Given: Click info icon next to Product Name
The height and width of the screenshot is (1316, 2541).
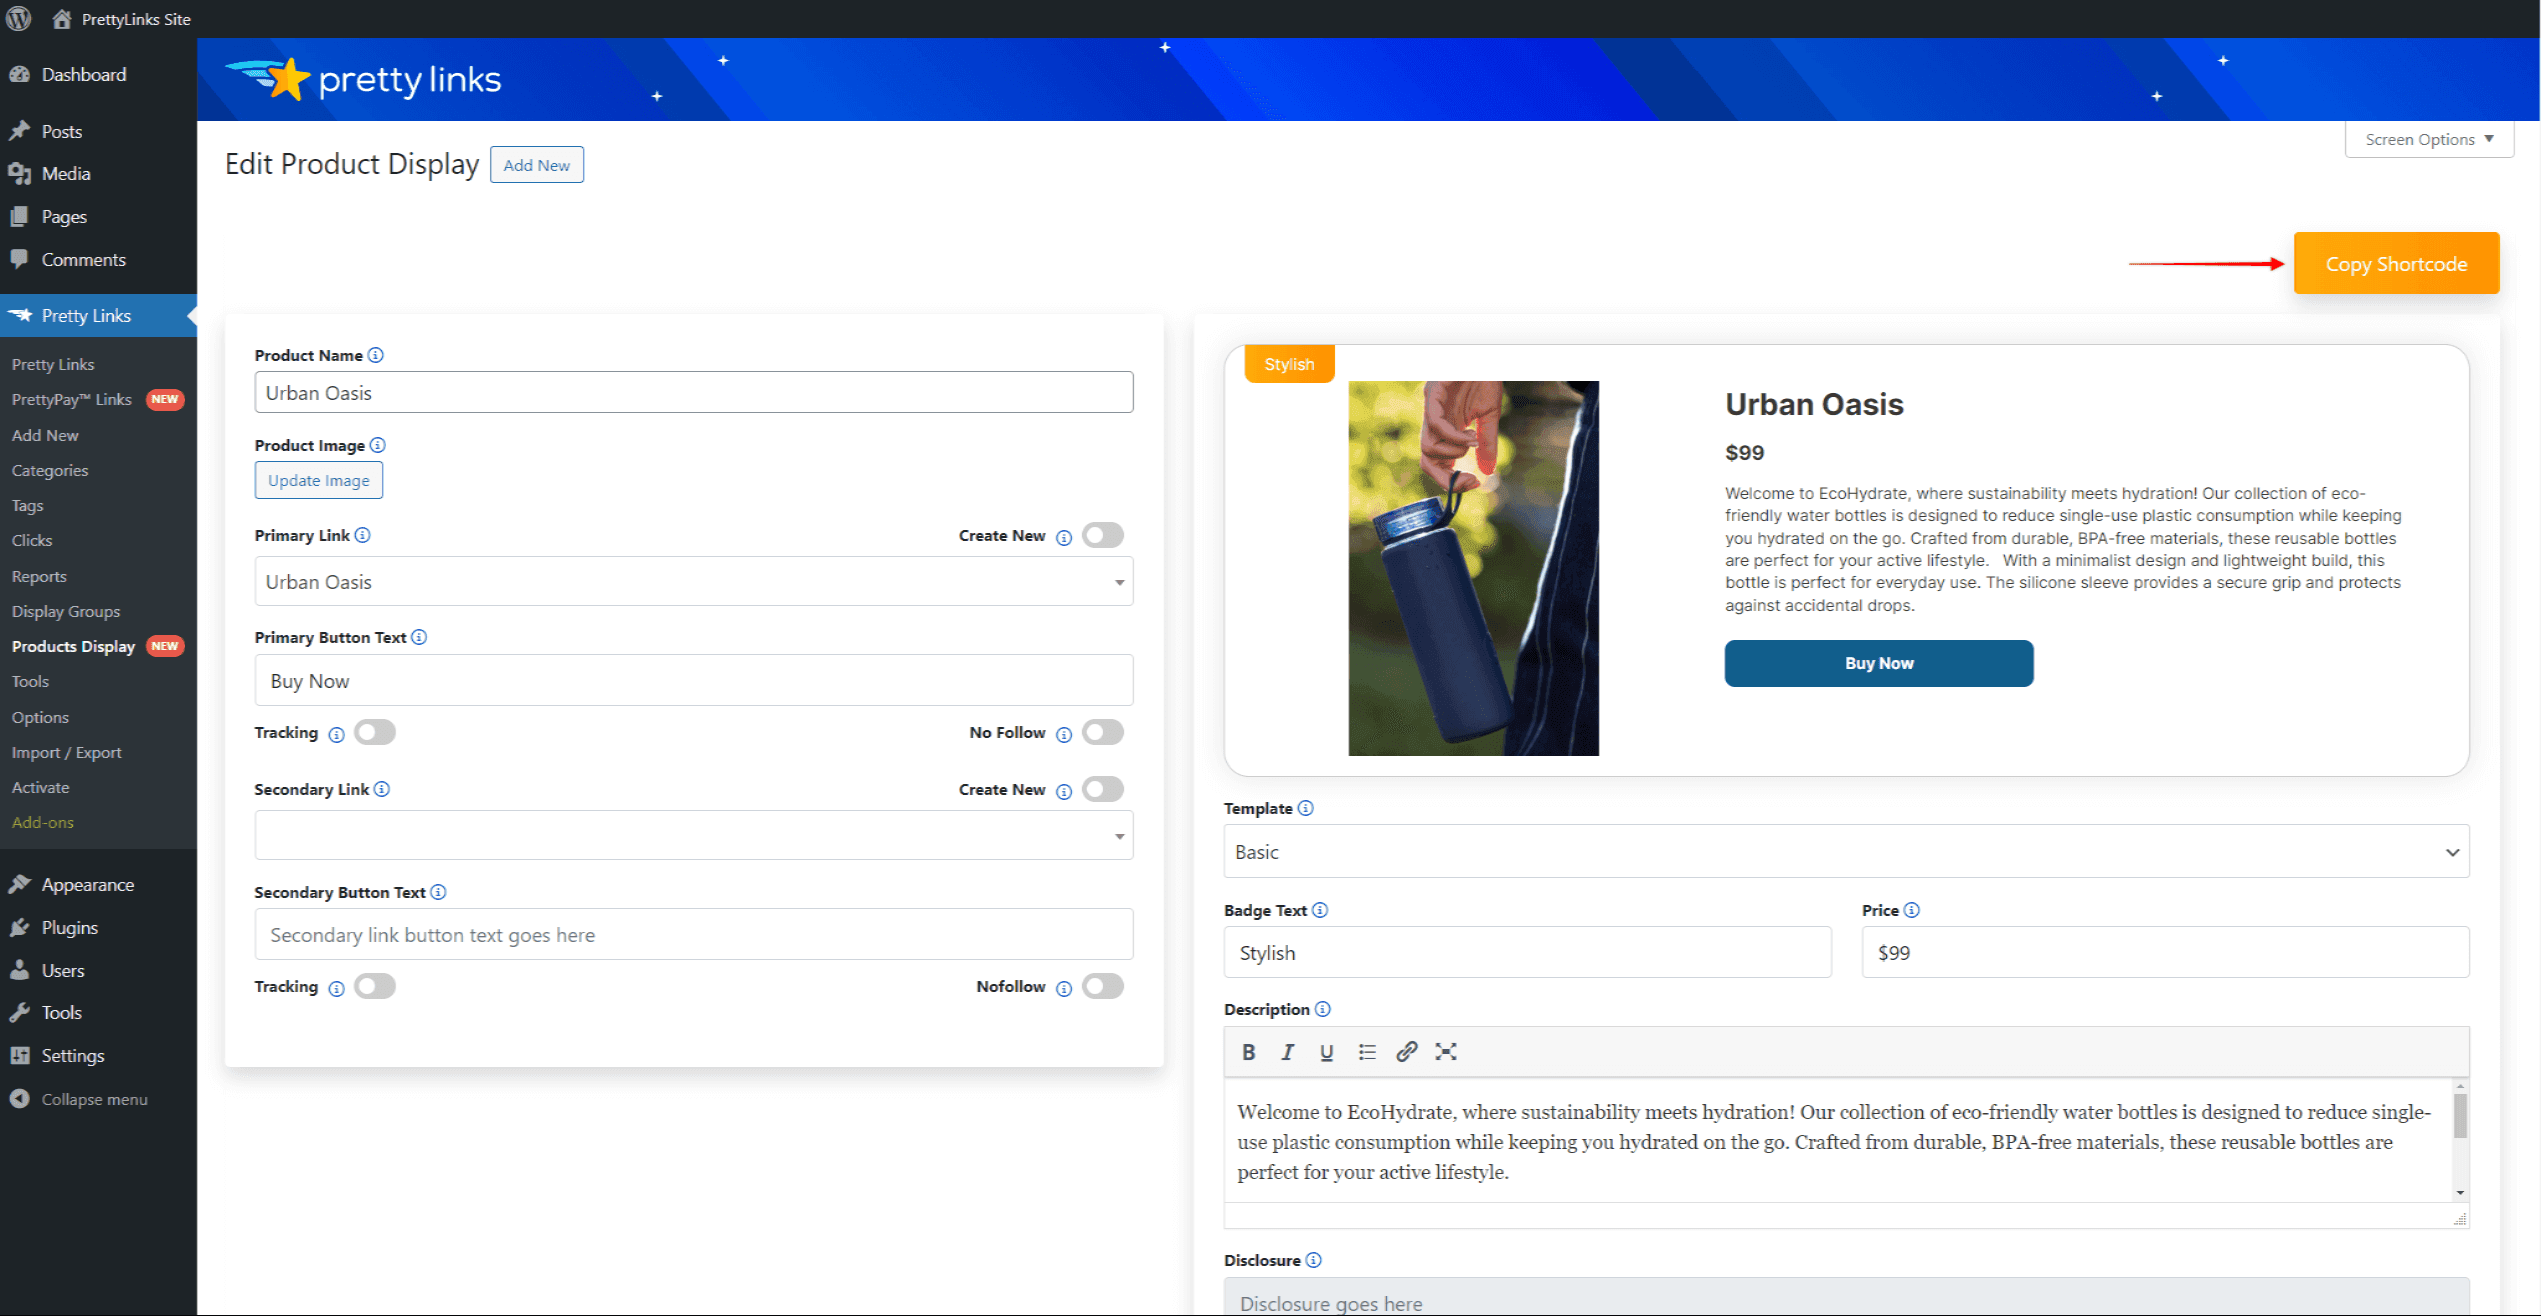Looking at the screenshot, I should click(375, 355).
